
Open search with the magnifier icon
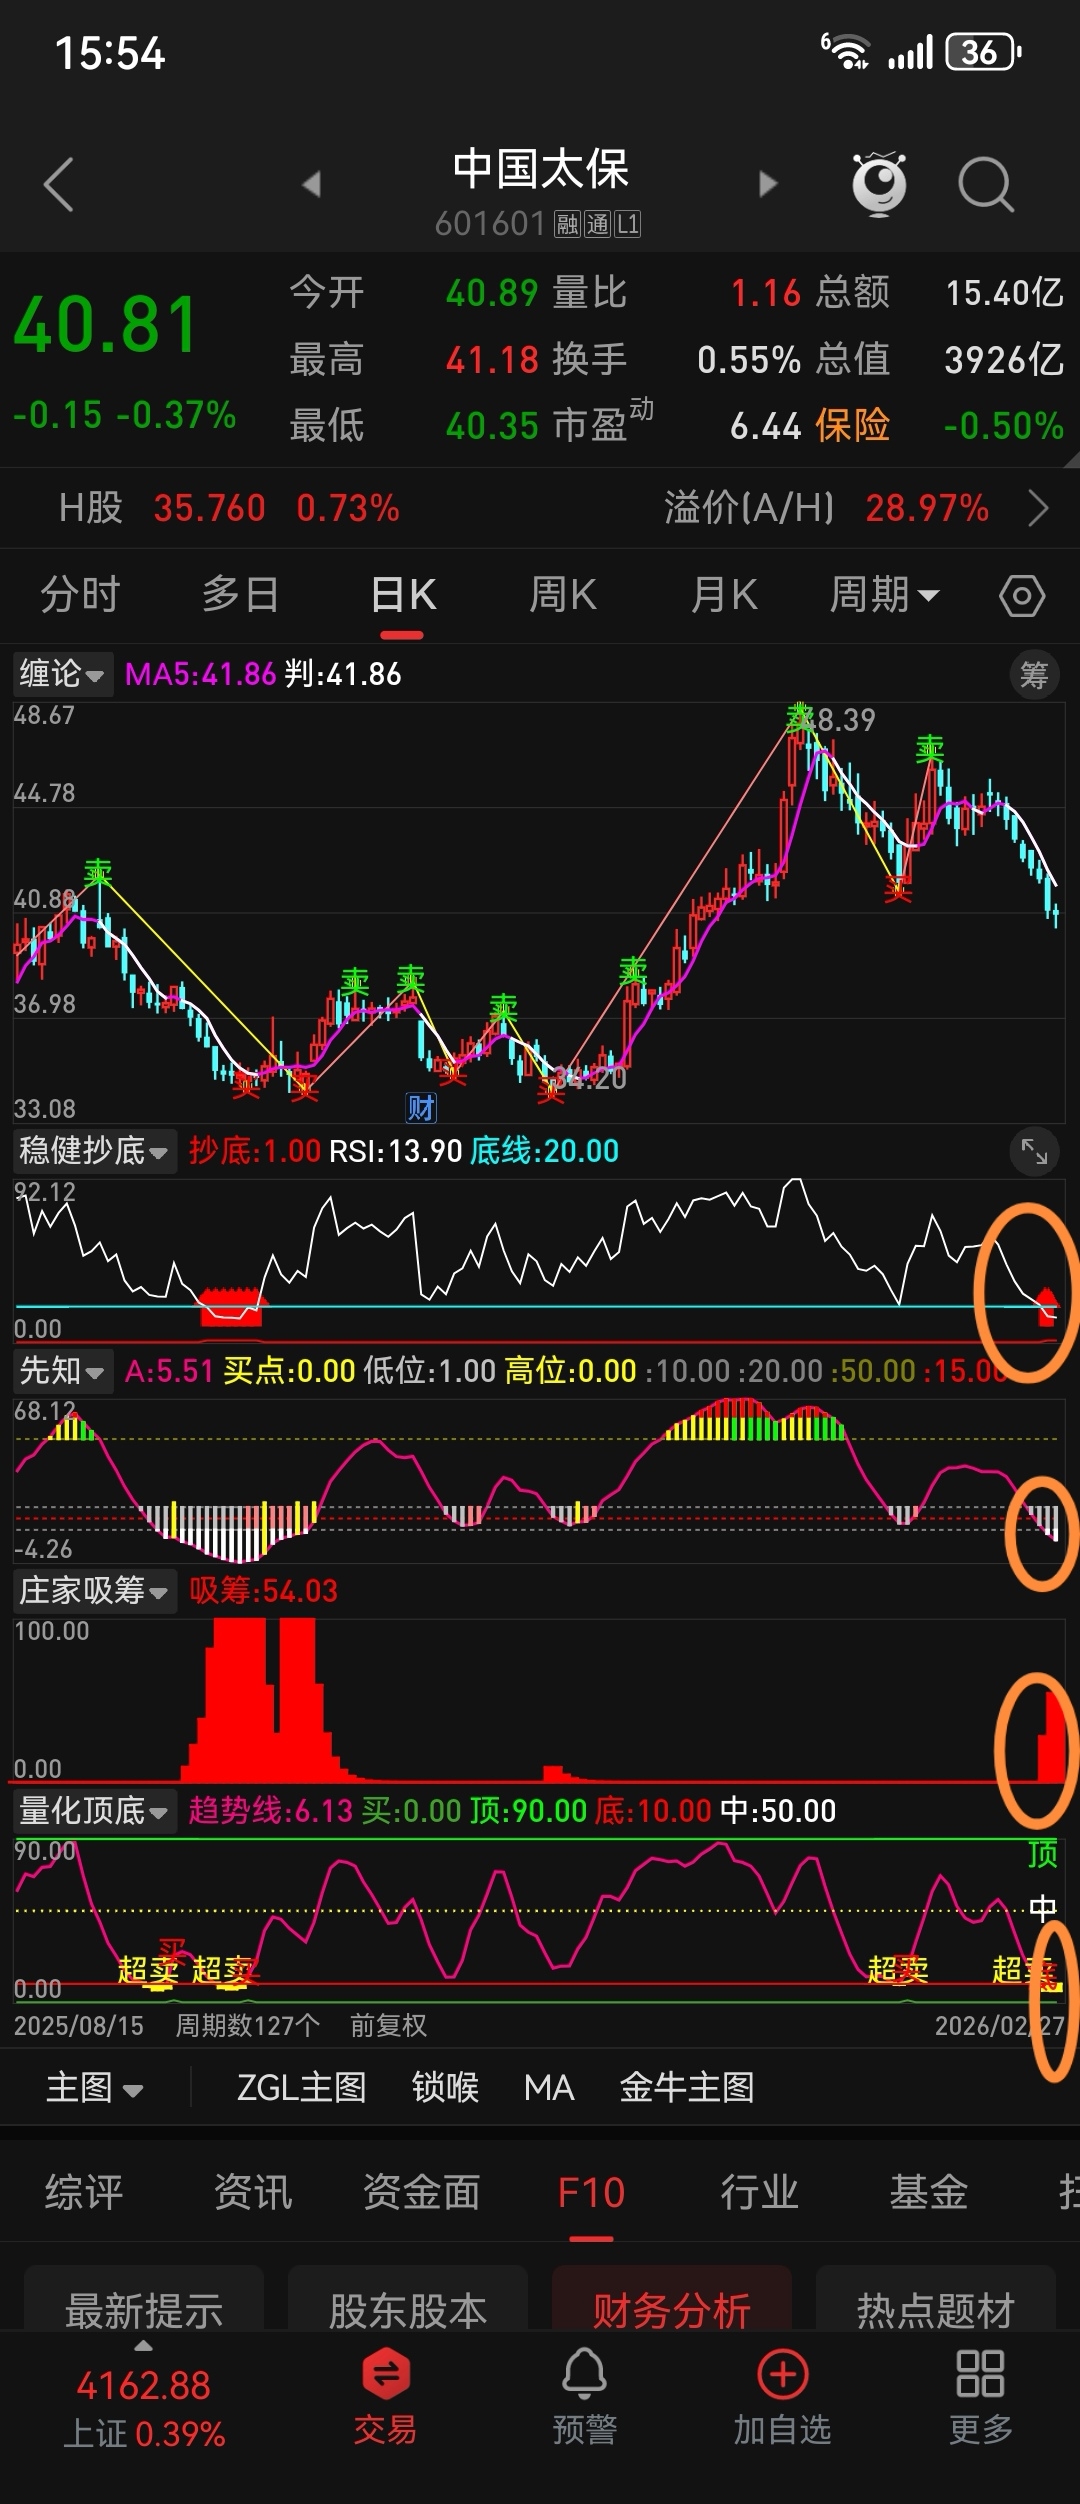986,184
